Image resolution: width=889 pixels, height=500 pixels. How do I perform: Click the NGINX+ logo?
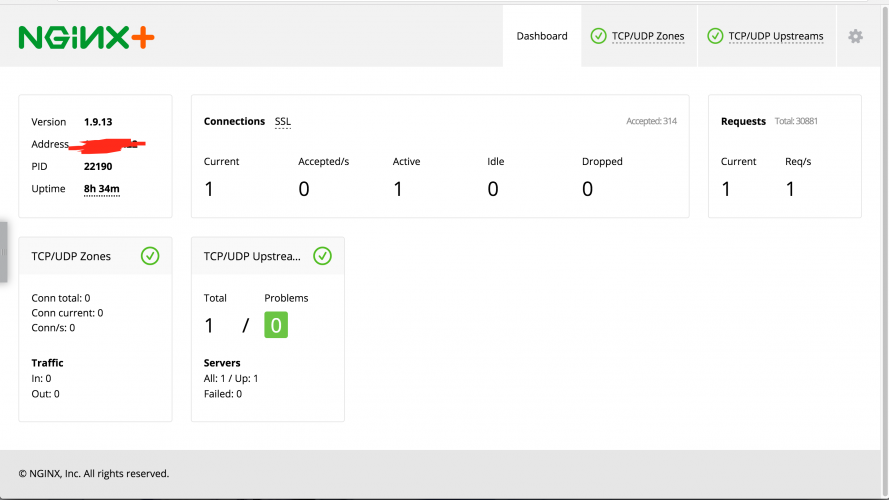tap(86, 37)
